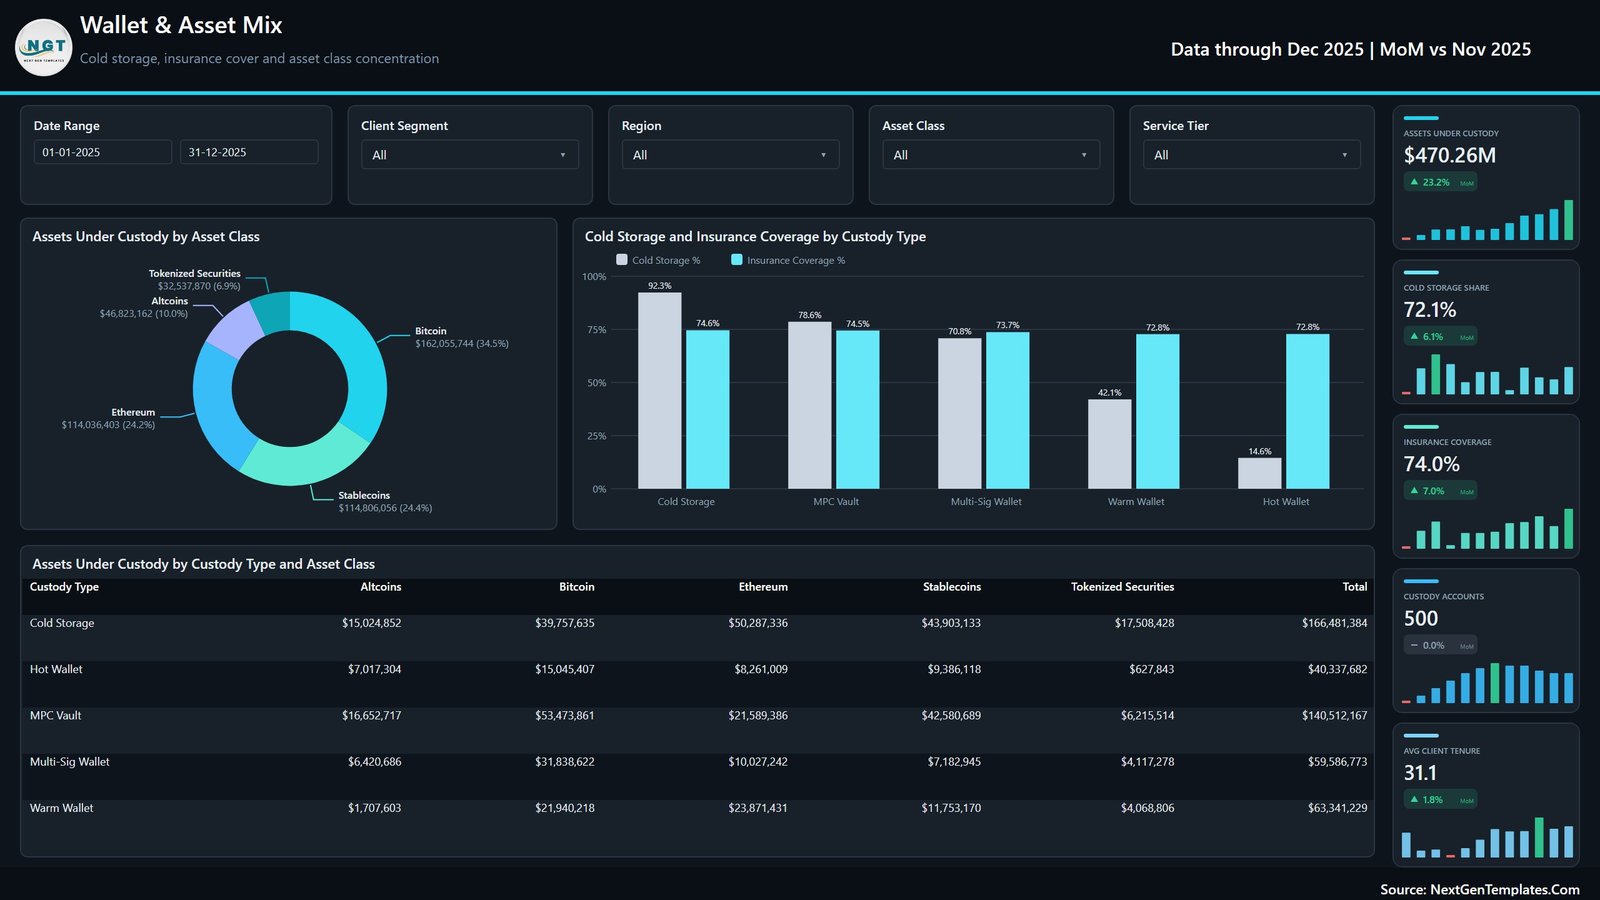
Task: Select the MPC Vault table row label
Action: (56, 716)
